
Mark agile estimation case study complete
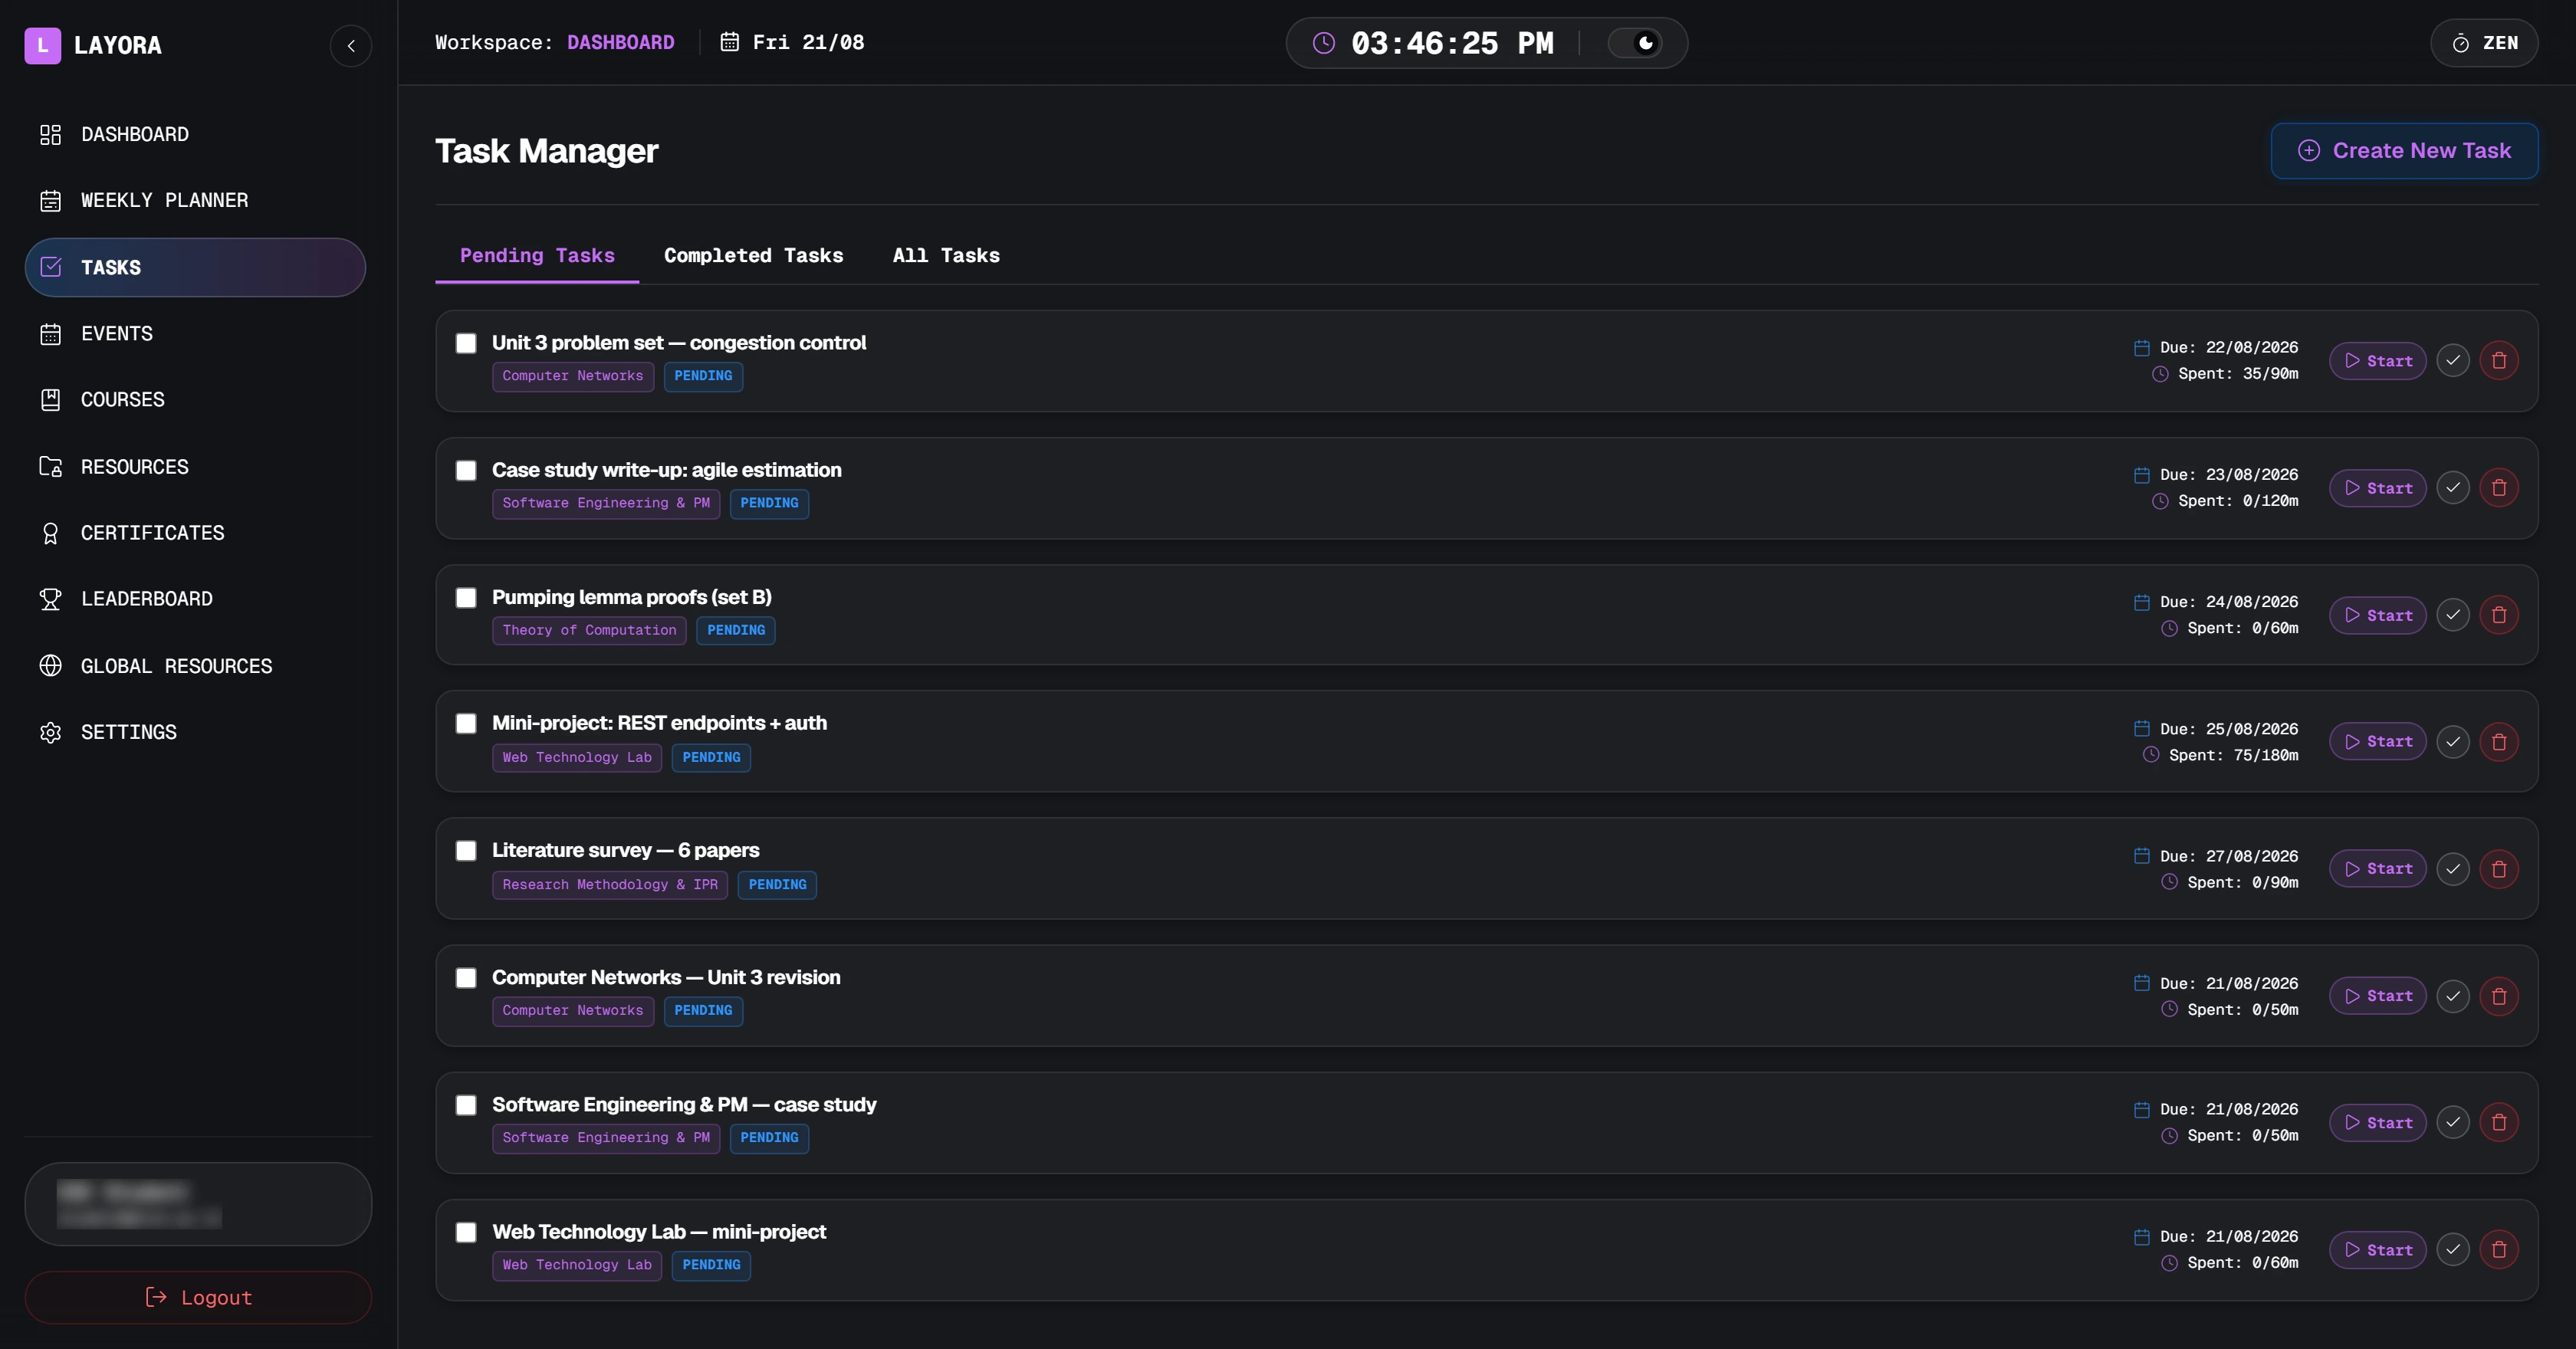[x=2453, y=487]
